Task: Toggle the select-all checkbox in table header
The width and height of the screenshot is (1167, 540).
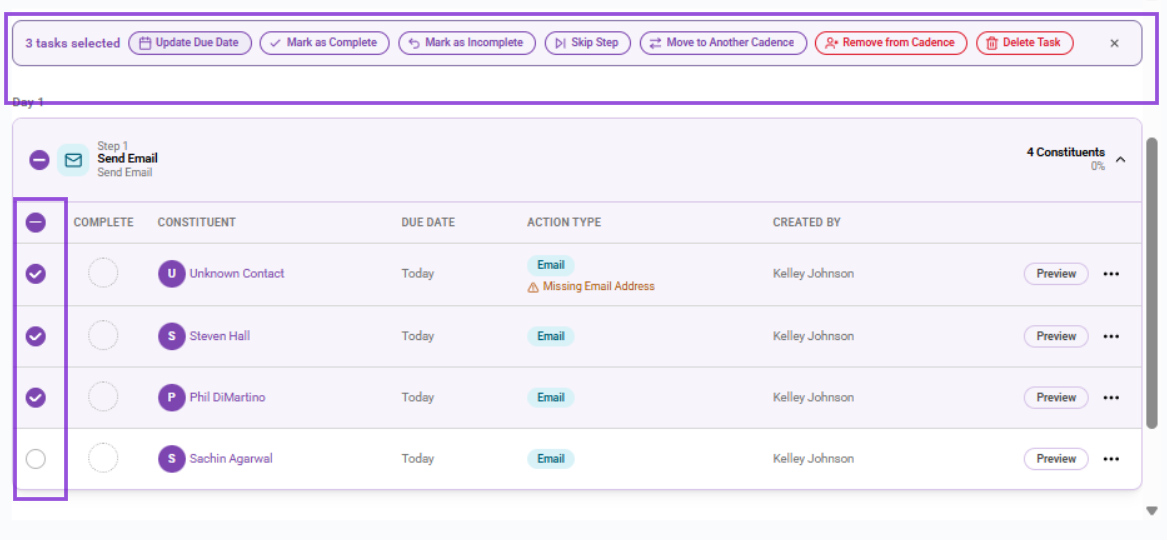Action: click(x=36, y=222)
